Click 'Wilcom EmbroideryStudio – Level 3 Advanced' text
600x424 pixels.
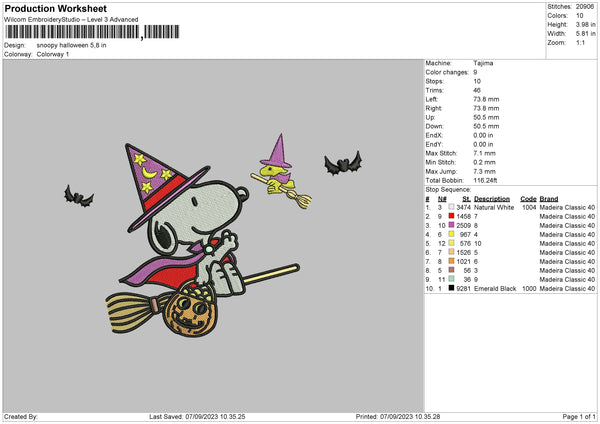pyautogui.click(x=71, y=20)
